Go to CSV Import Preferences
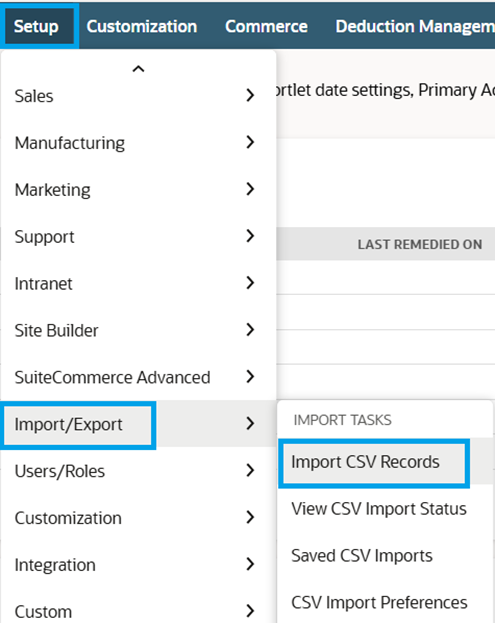The width and height of the screenshot is (495, 623). (379, 603)
